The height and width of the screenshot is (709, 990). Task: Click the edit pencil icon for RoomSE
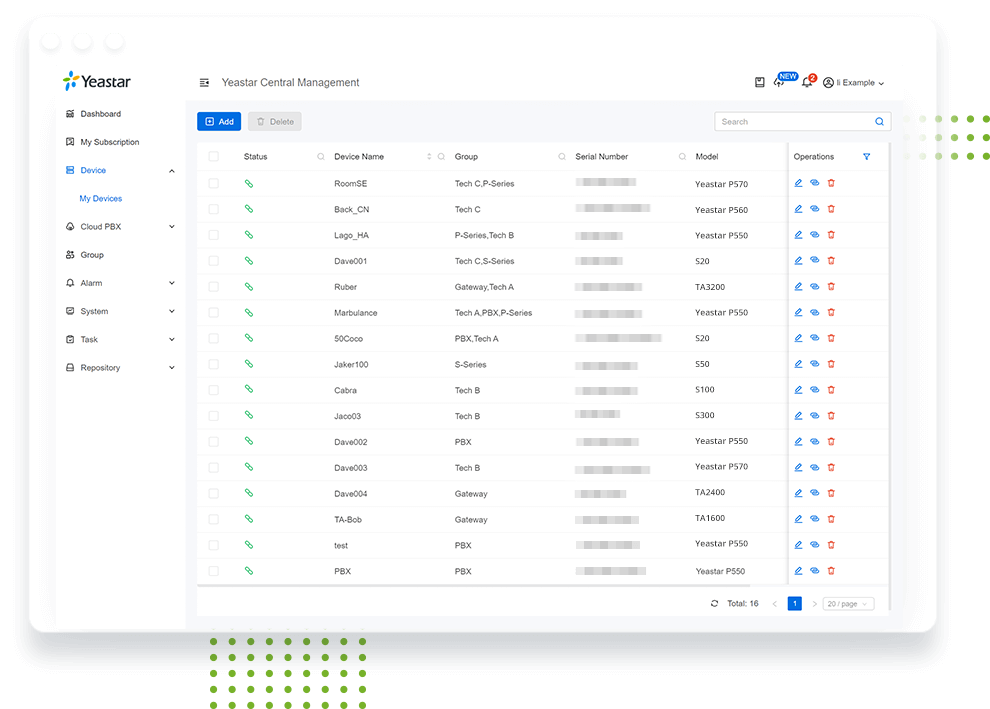click(798, 183)
